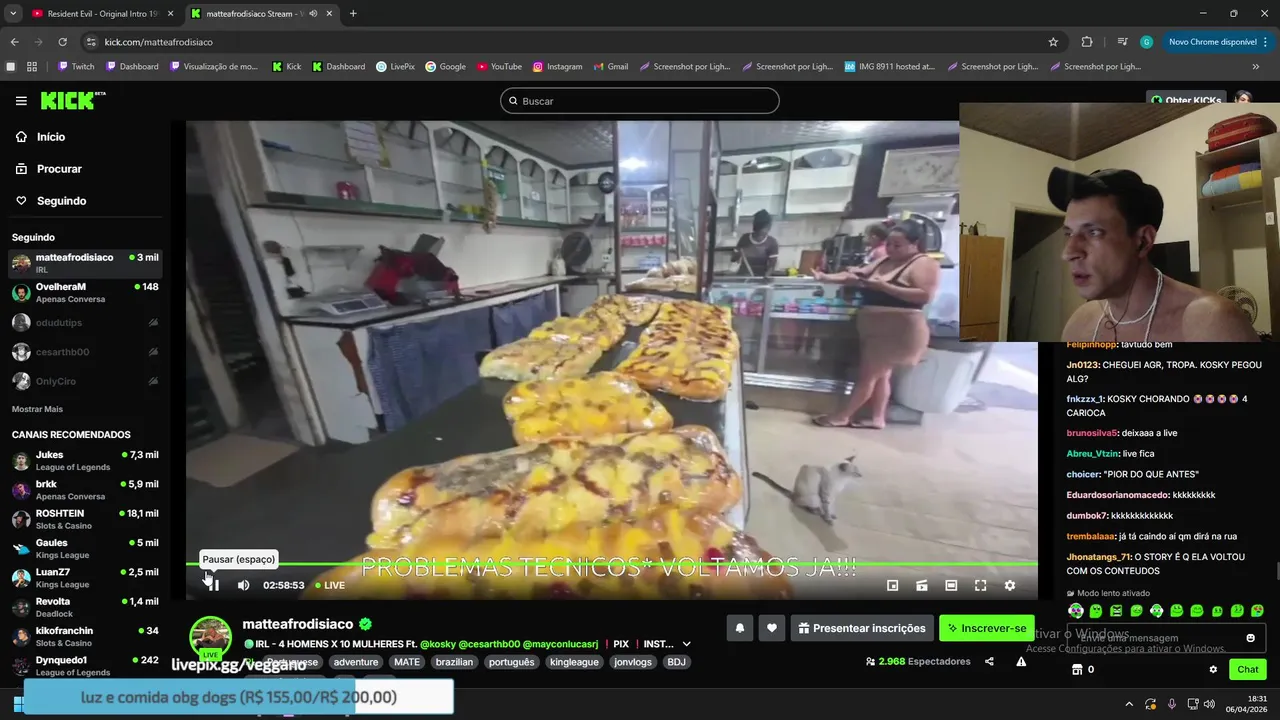This screenshot has width=1280, height=720.
Task: Click the address bar URL
Action: click(x=158, y=42)
